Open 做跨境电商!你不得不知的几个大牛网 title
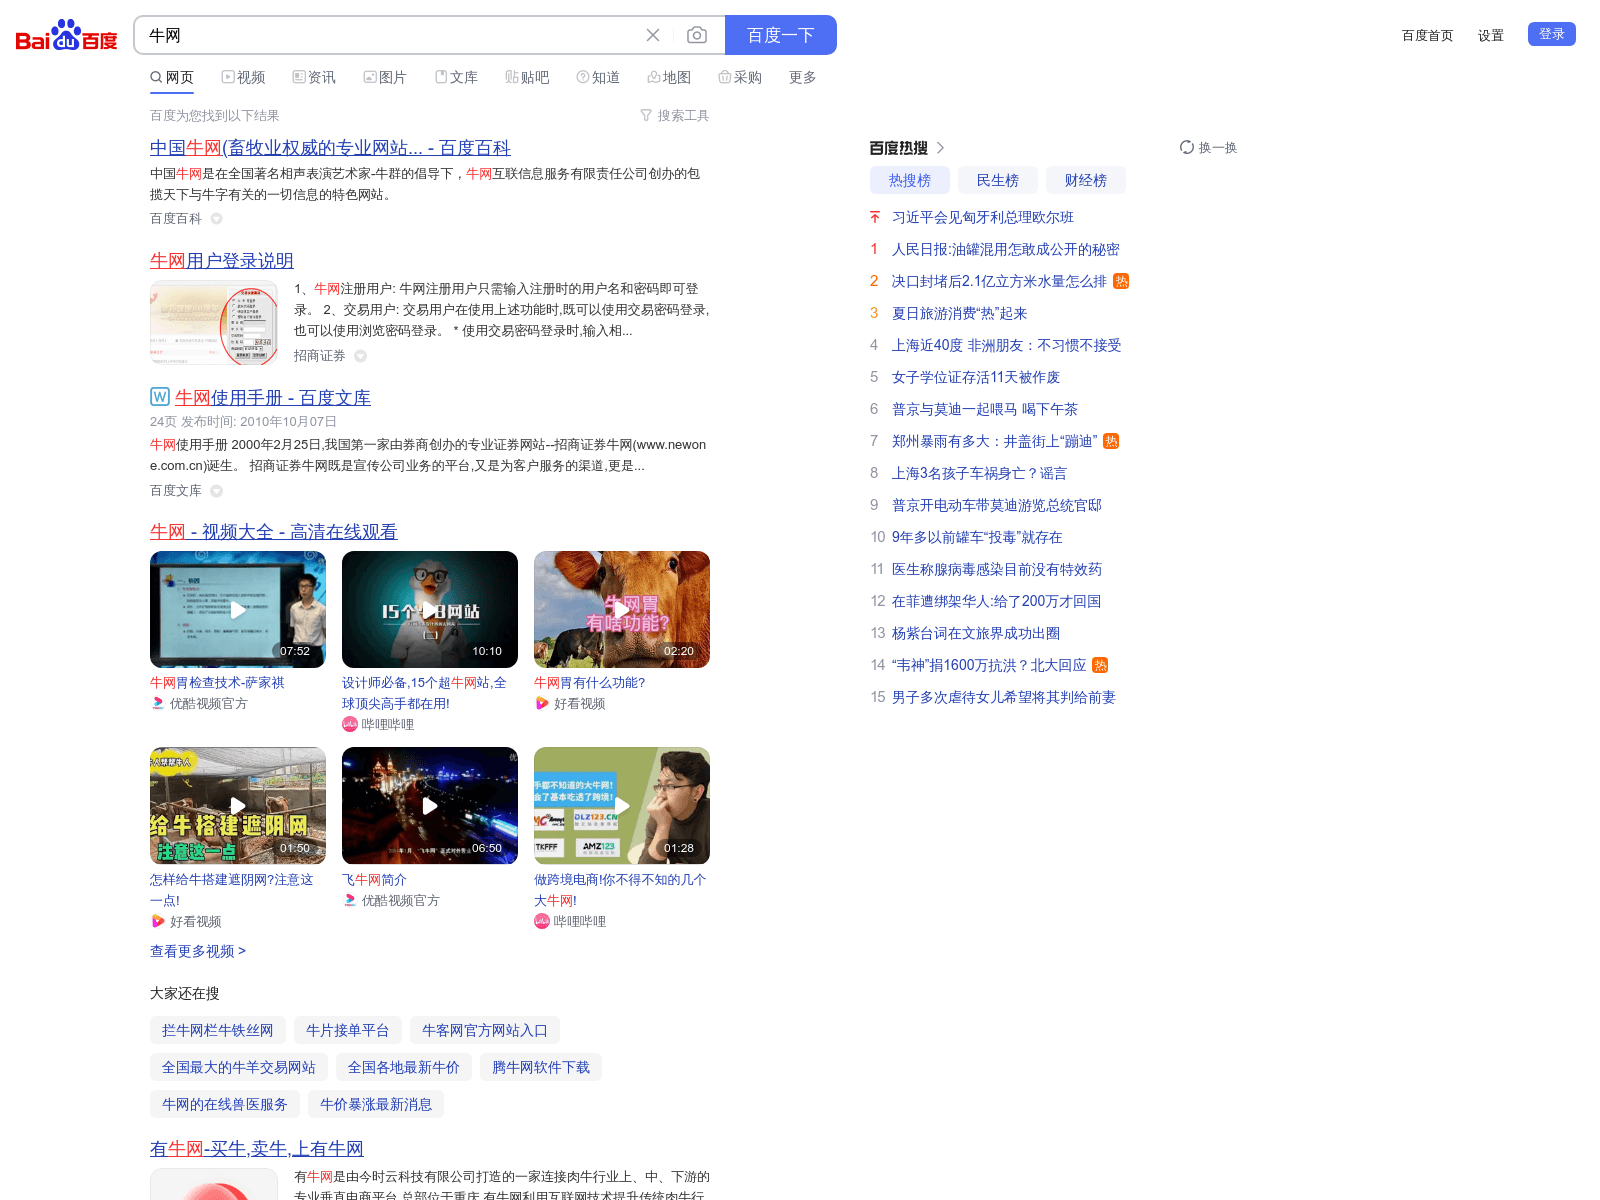 [620, 890]
